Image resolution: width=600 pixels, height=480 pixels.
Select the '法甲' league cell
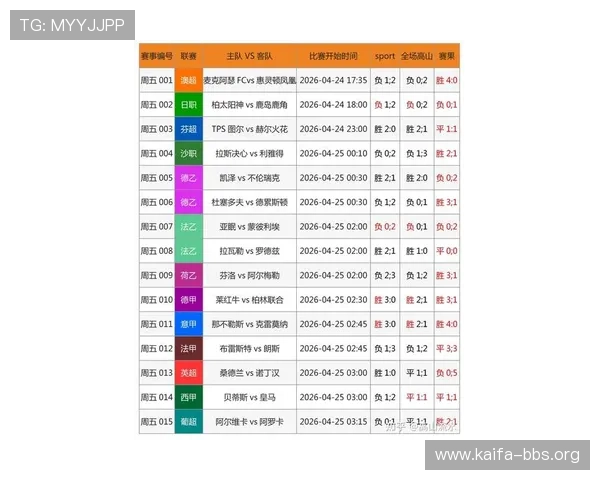pyautogui.click(x=189, y=349)
